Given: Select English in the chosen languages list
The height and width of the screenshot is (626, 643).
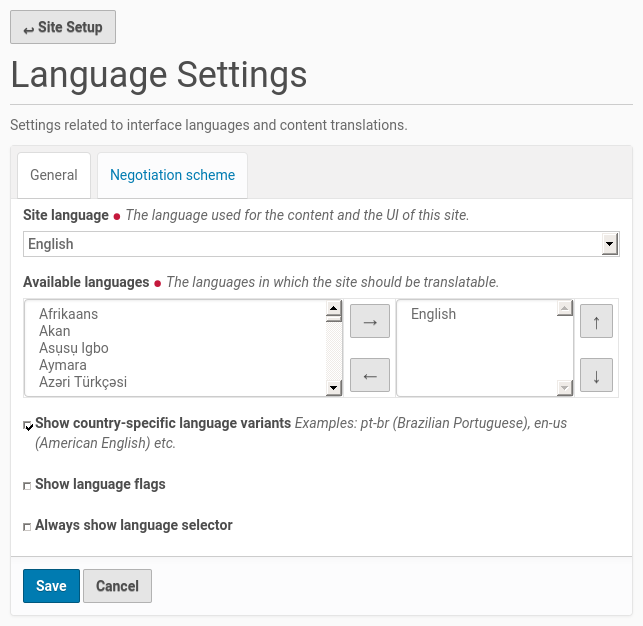Looking at the screenshot, I should (433, 314).
